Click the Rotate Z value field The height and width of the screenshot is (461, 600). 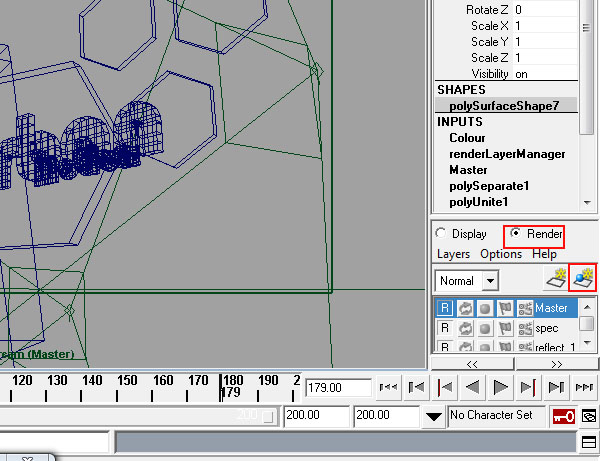click(545, 10)
